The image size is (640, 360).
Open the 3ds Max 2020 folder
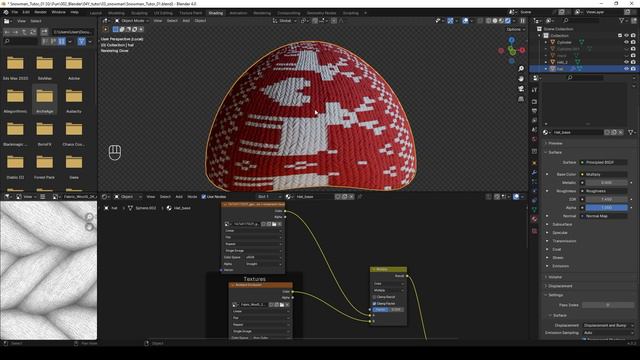click(x=16, y=67)
